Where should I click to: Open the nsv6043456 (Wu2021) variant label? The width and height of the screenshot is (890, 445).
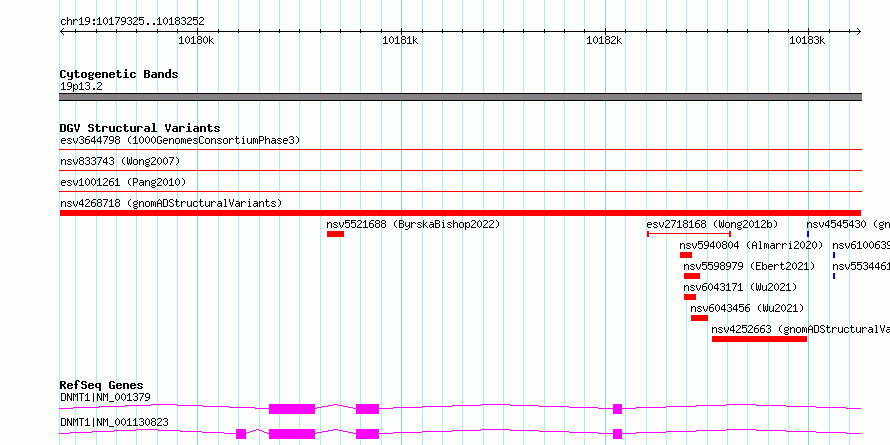pyautogui.click(x=747, y=308)
